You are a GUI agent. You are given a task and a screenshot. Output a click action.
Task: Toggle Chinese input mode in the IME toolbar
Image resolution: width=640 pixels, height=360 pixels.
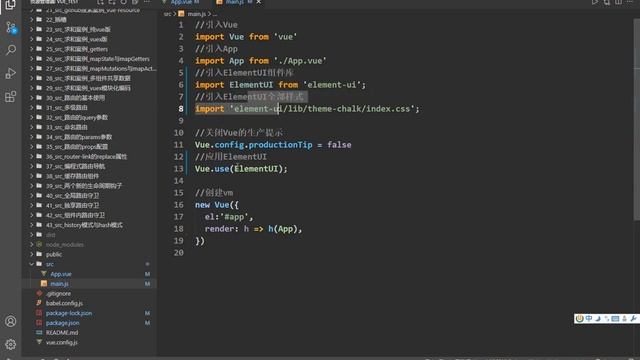[x=589, y=318]
